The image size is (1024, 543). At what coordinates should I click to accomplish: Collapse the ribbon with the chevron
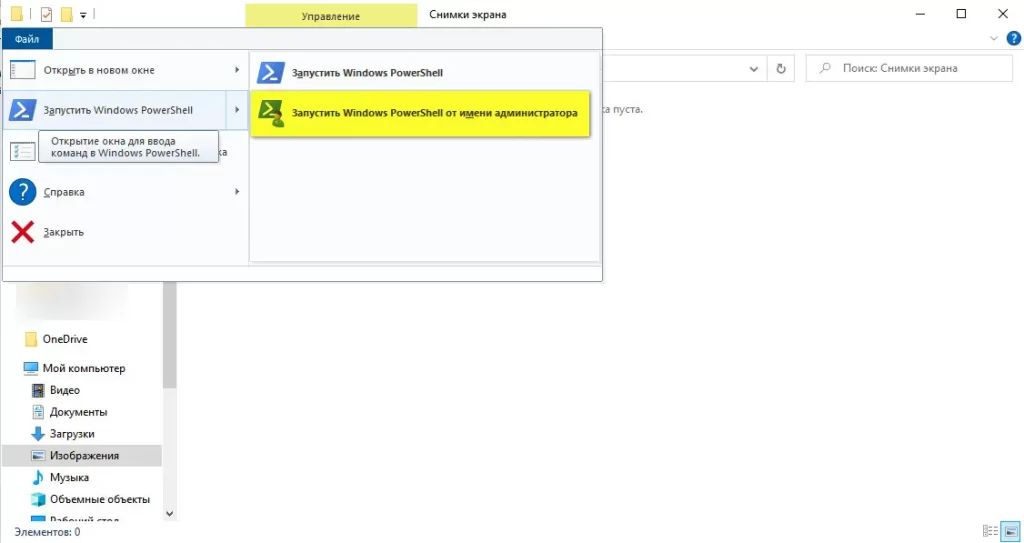tap(994, 39)
